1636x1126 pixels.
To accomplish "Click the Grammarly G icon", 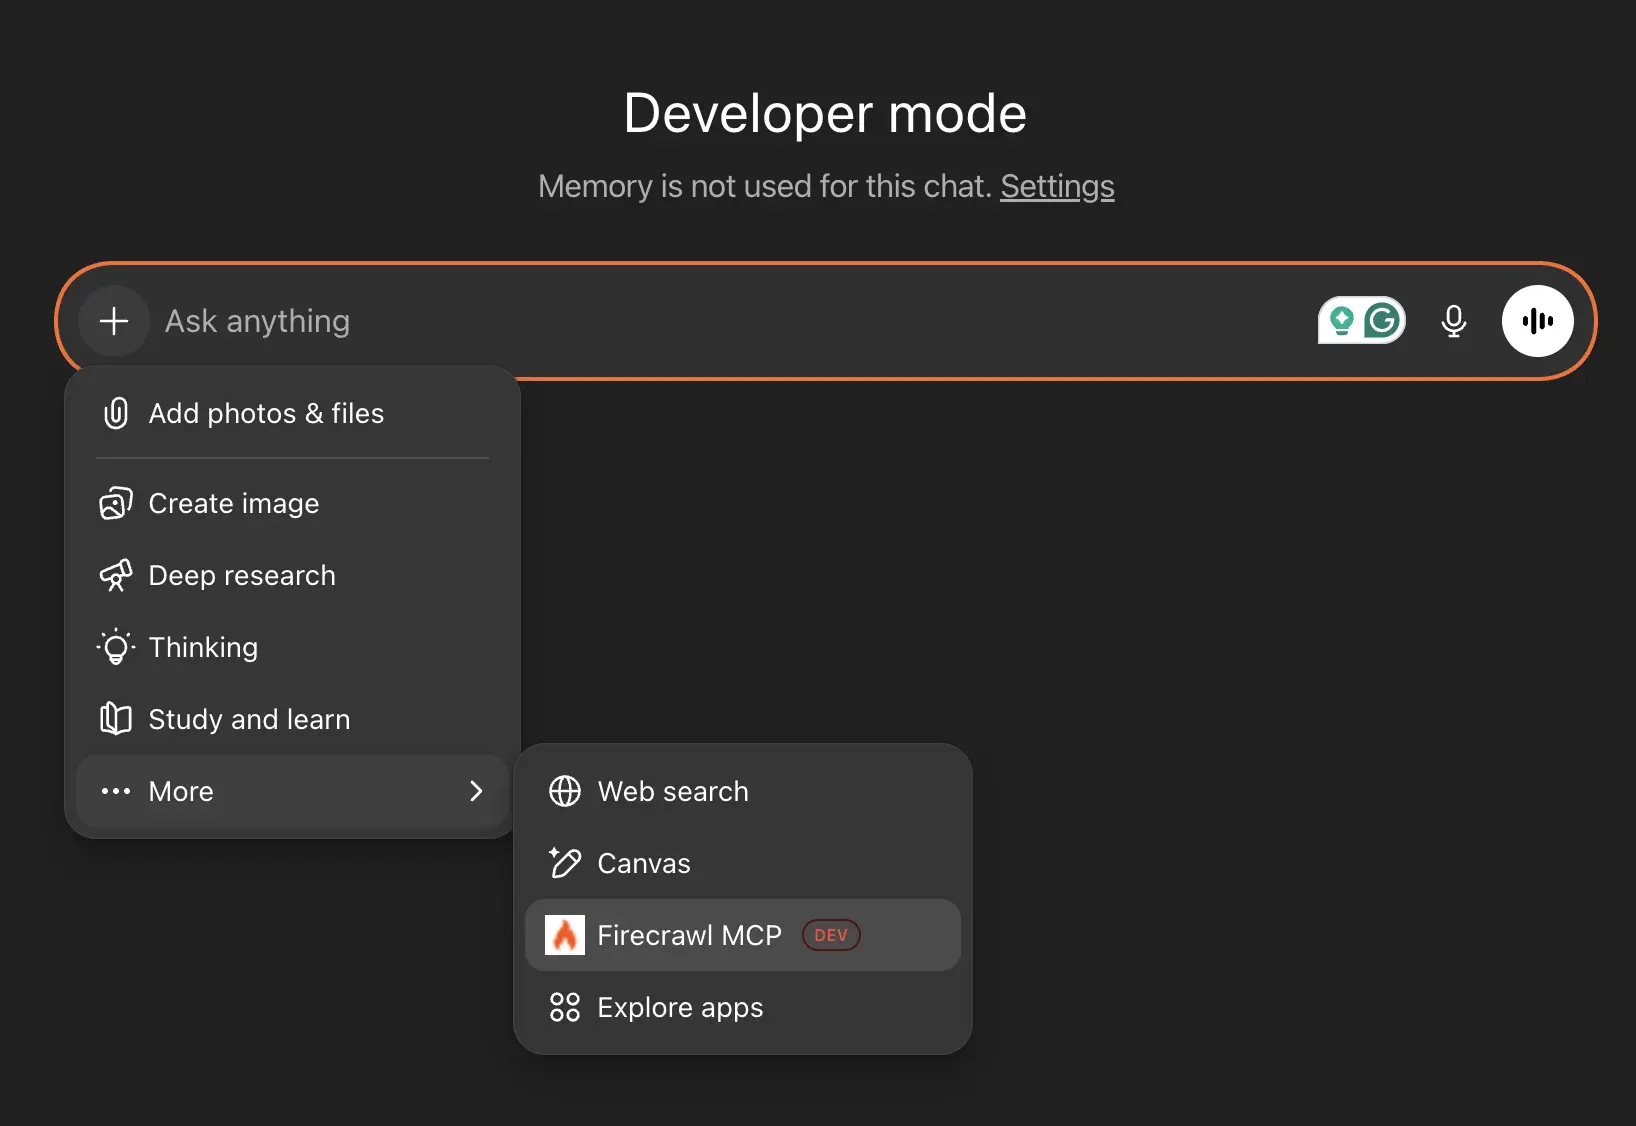I will click(x=1383, y=321).
